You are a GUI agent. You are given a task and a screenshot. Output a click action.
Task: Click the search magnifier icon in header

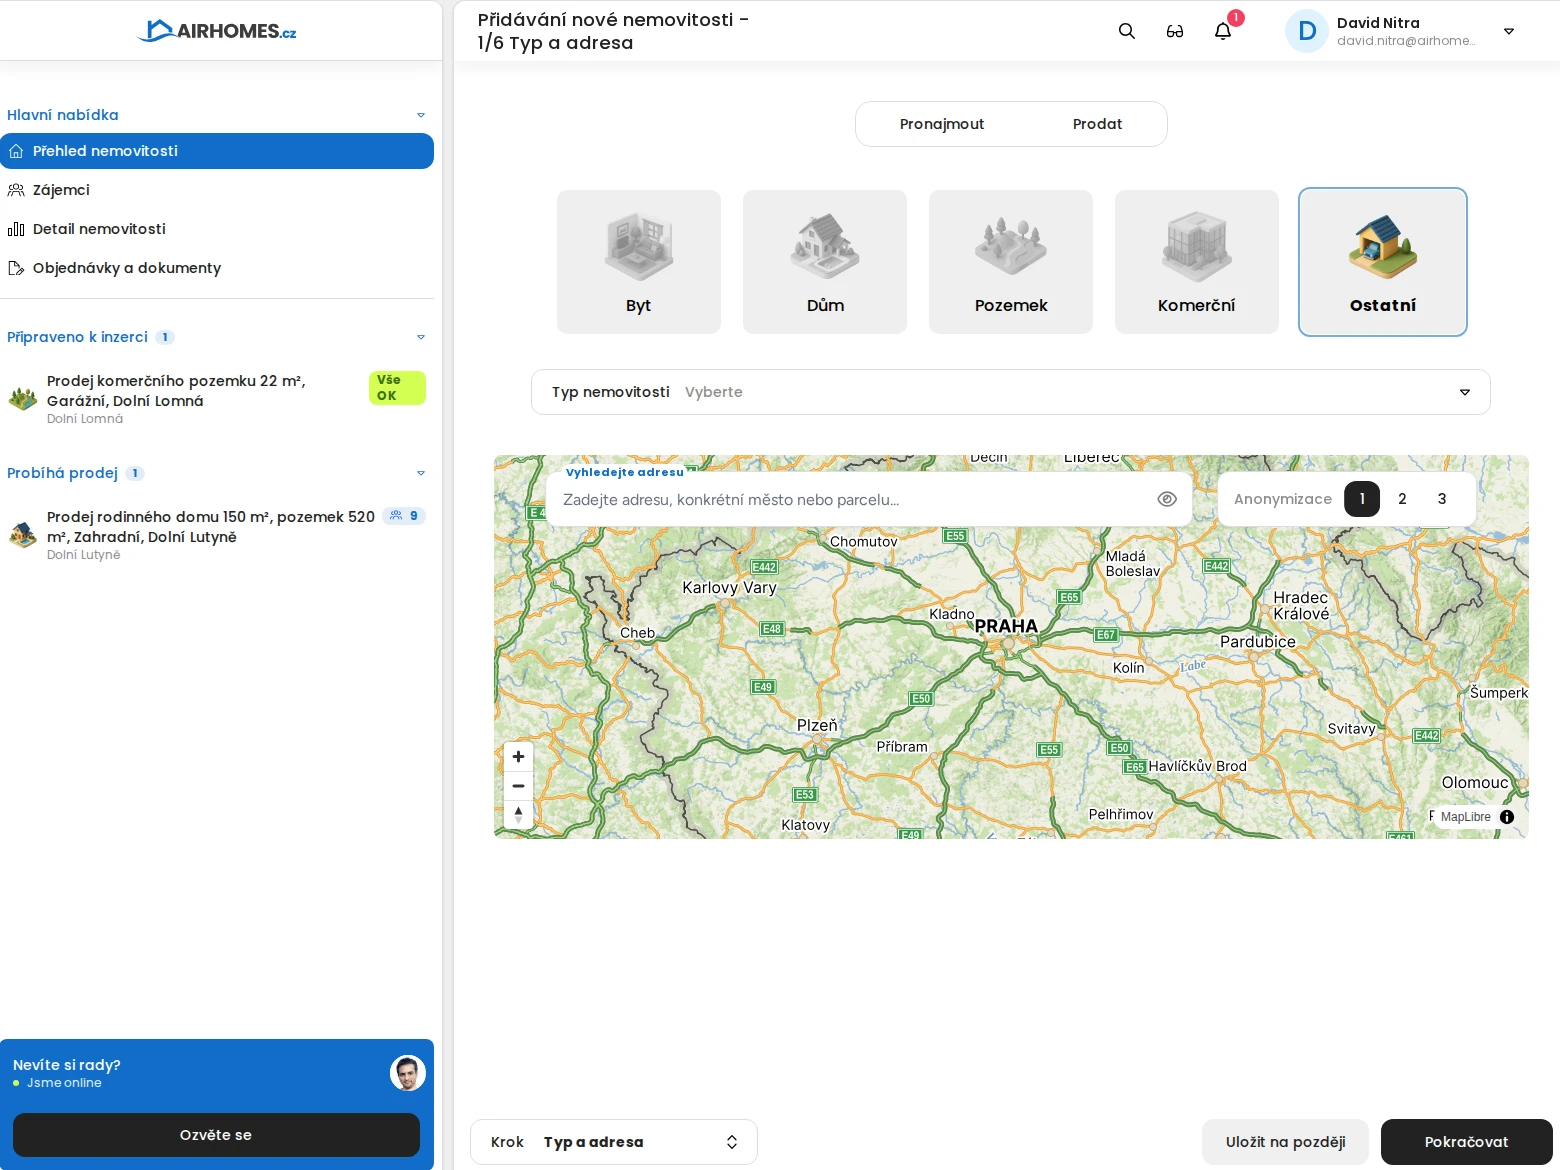pyautogui.click(x=1126, y=31)
